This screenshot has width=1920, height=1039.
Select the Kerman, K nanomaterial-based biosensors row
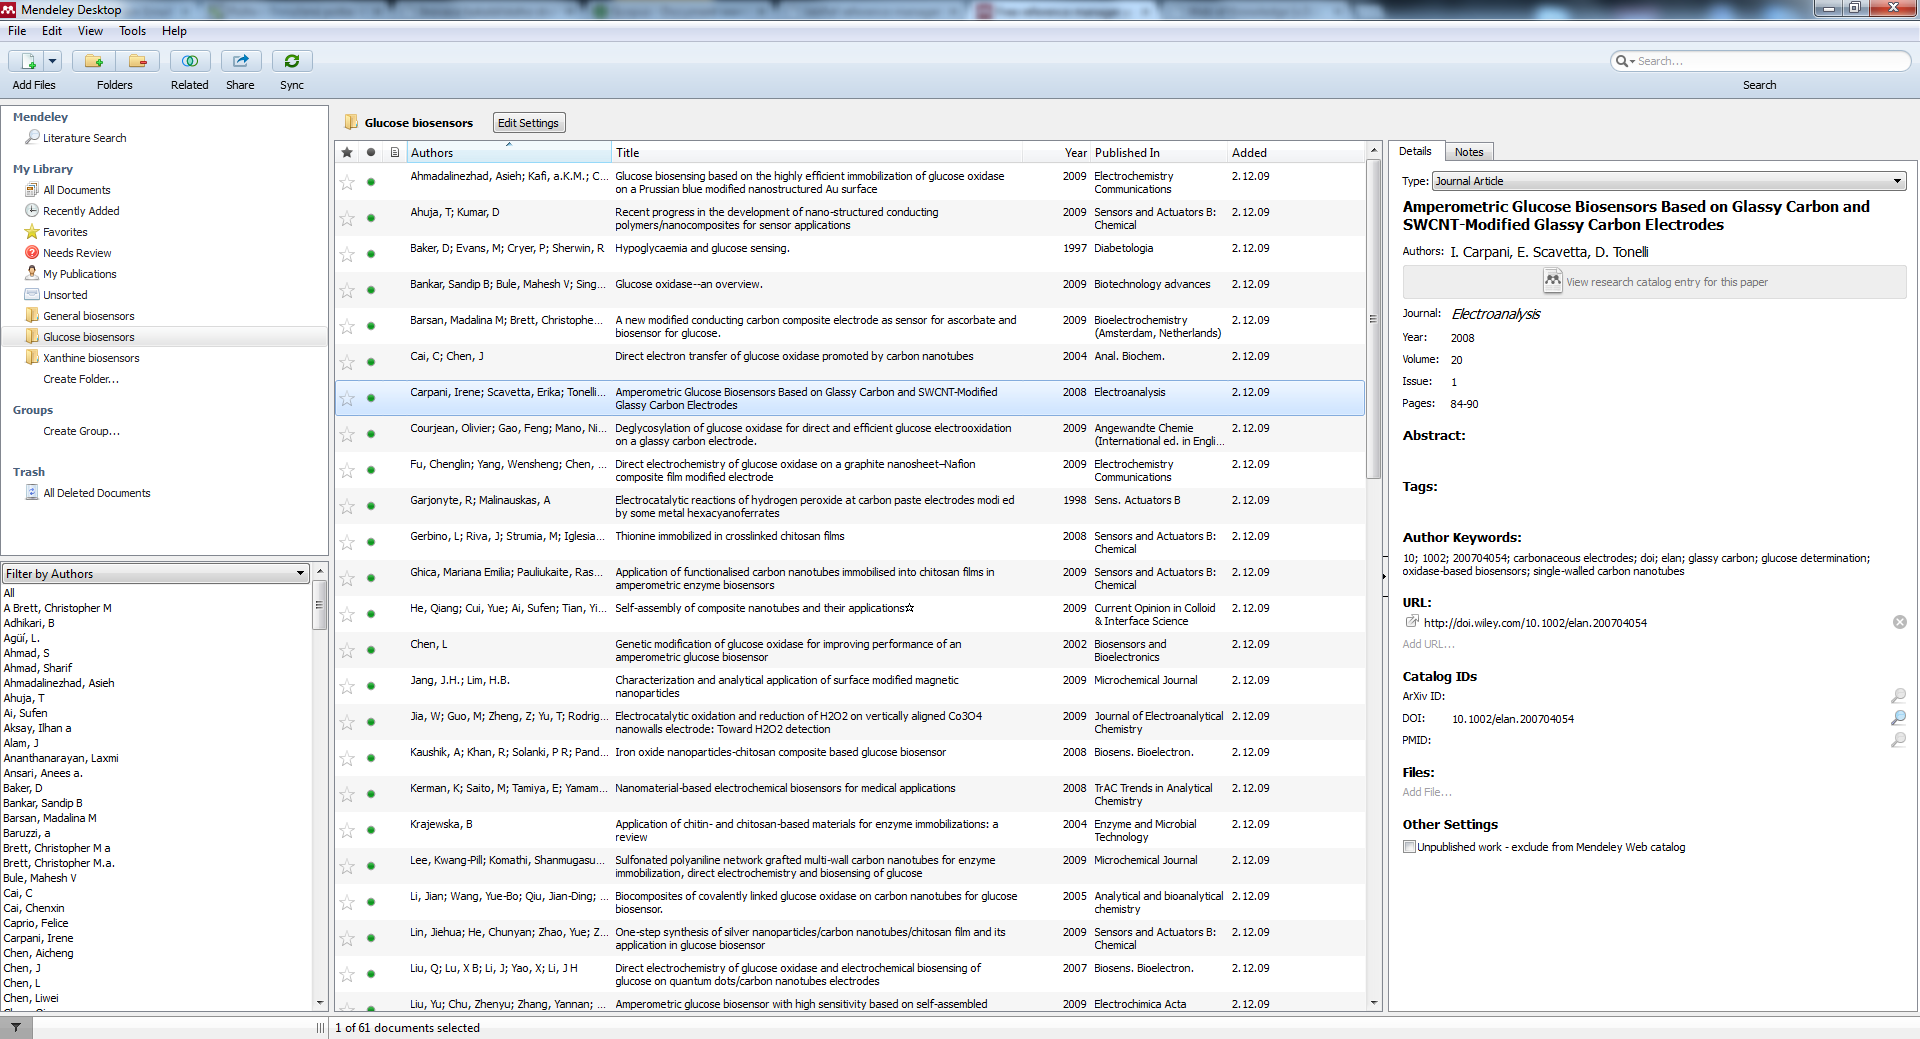pyautogui.click(x=849, y=794)
